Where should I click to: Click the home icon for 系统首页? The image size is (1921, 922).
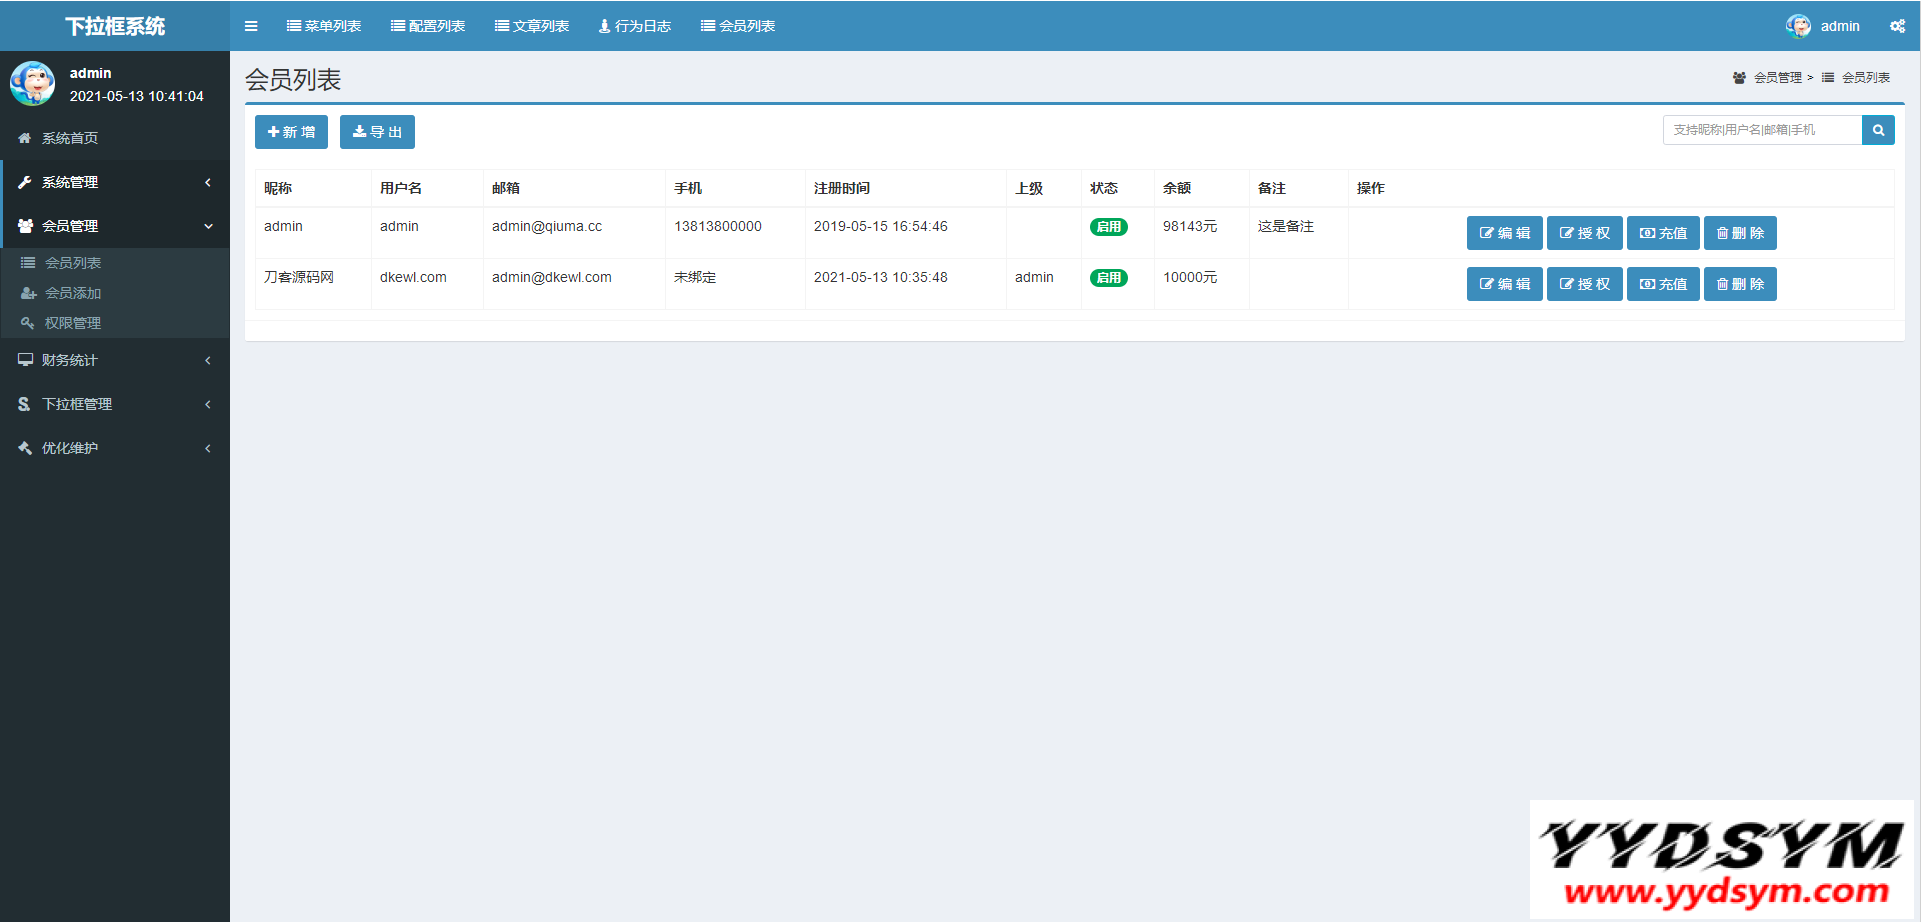click(25, 138)
